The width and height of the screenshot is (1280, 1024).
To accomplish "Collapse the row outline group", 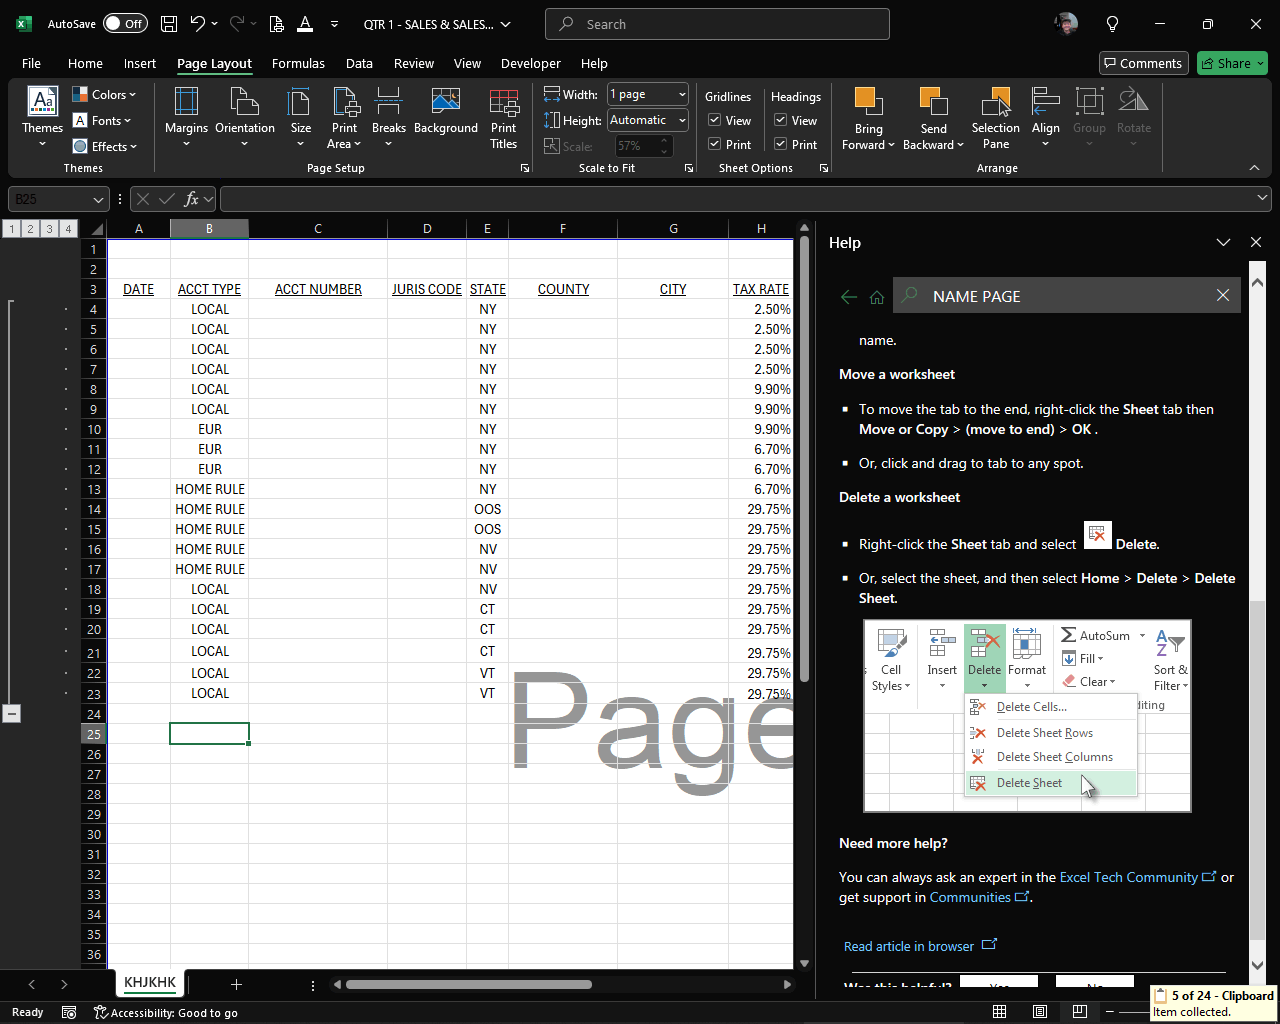I will 11,714.
